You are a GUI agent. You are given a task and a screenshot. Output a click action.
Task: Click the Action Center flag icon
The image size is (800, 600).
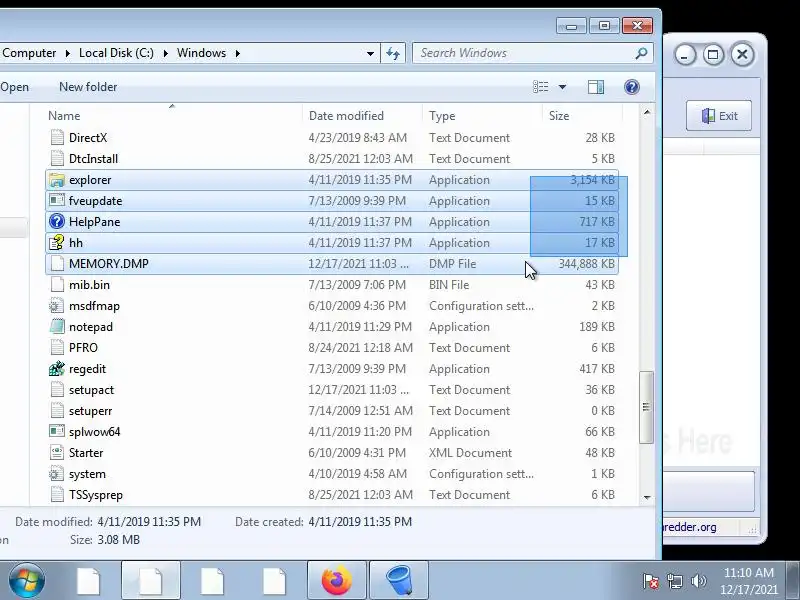(651, 581)
